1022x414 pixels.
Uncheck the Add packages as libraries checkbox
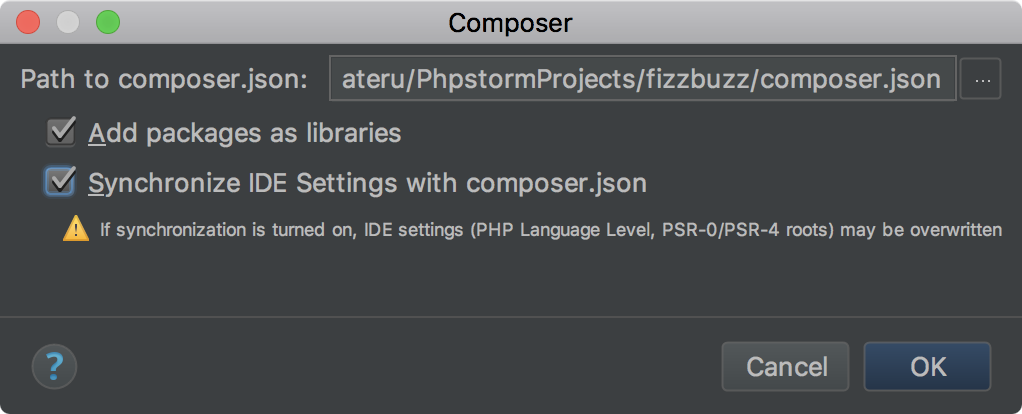coord(62,131)
